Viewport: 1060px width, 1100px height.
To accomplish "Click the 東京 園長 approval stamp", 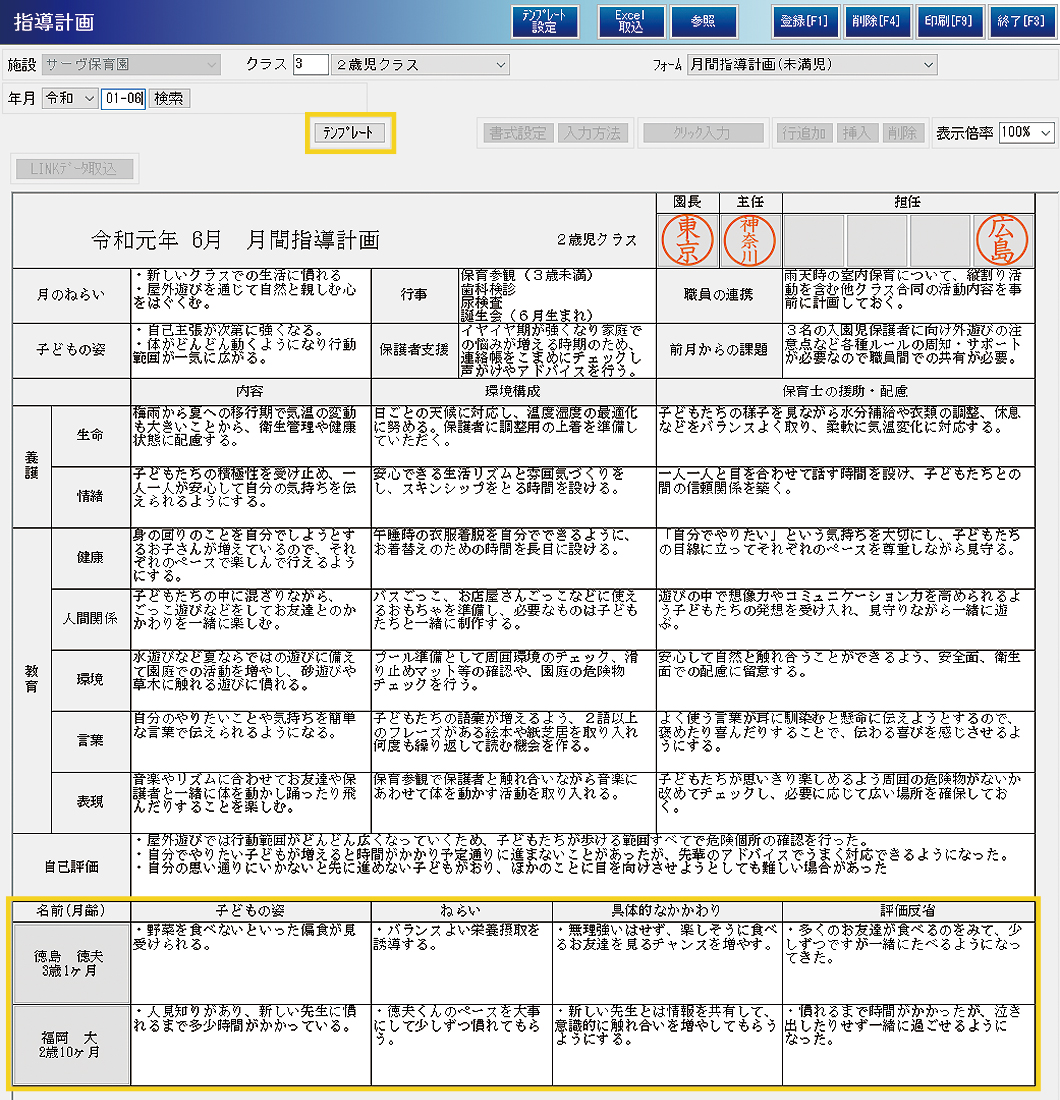I will pyautogui.click(x=688, y=240).
